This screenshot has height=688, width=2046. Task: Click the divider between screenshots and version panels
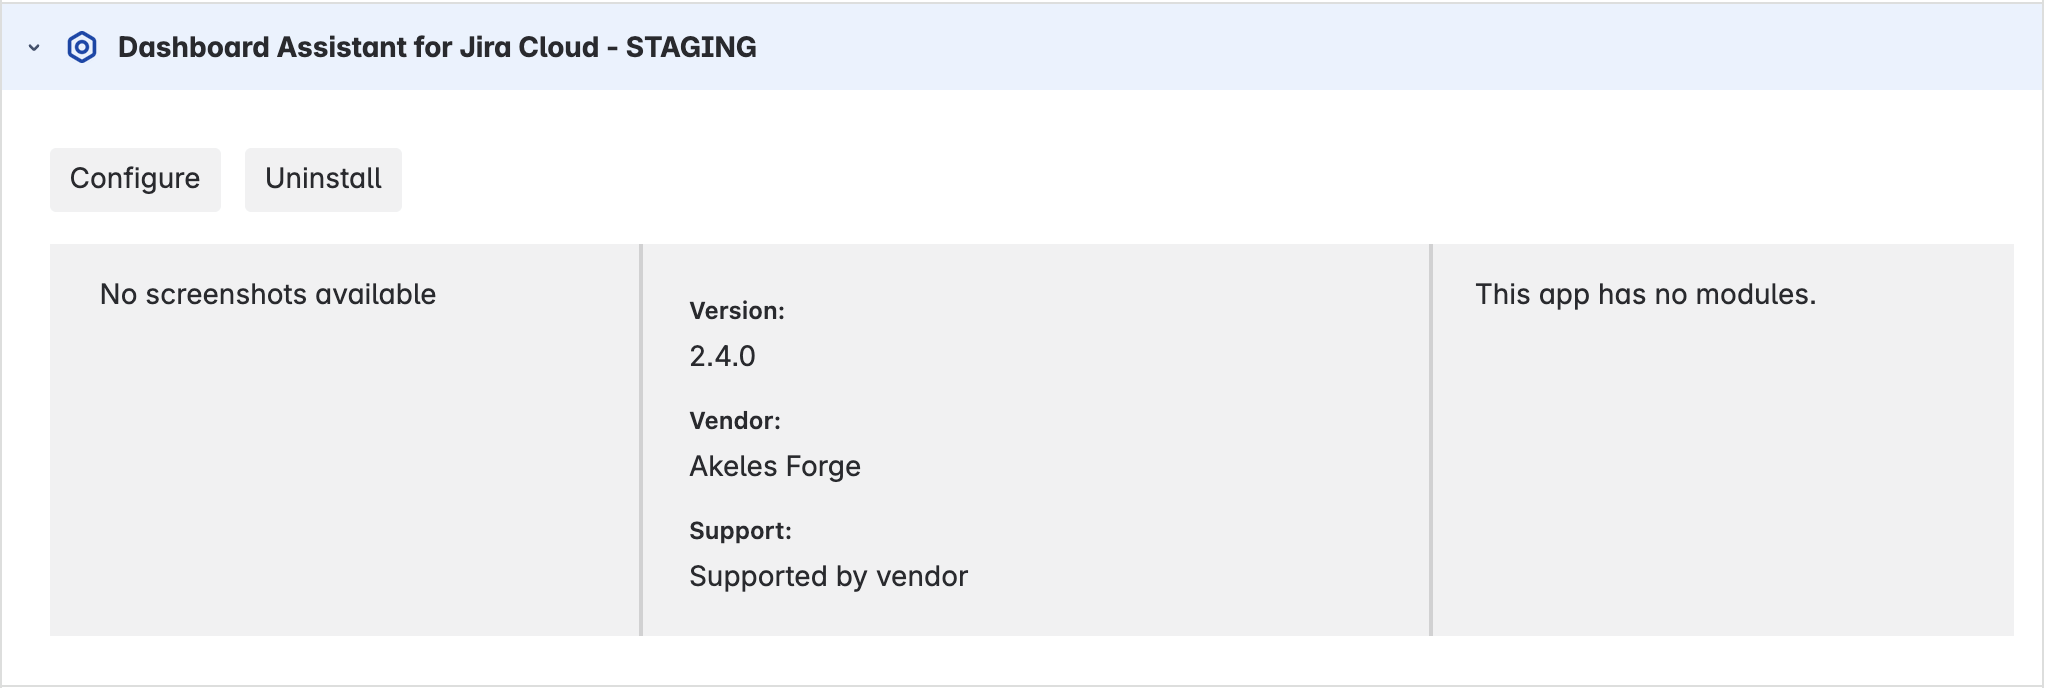[x=641, y=440]
